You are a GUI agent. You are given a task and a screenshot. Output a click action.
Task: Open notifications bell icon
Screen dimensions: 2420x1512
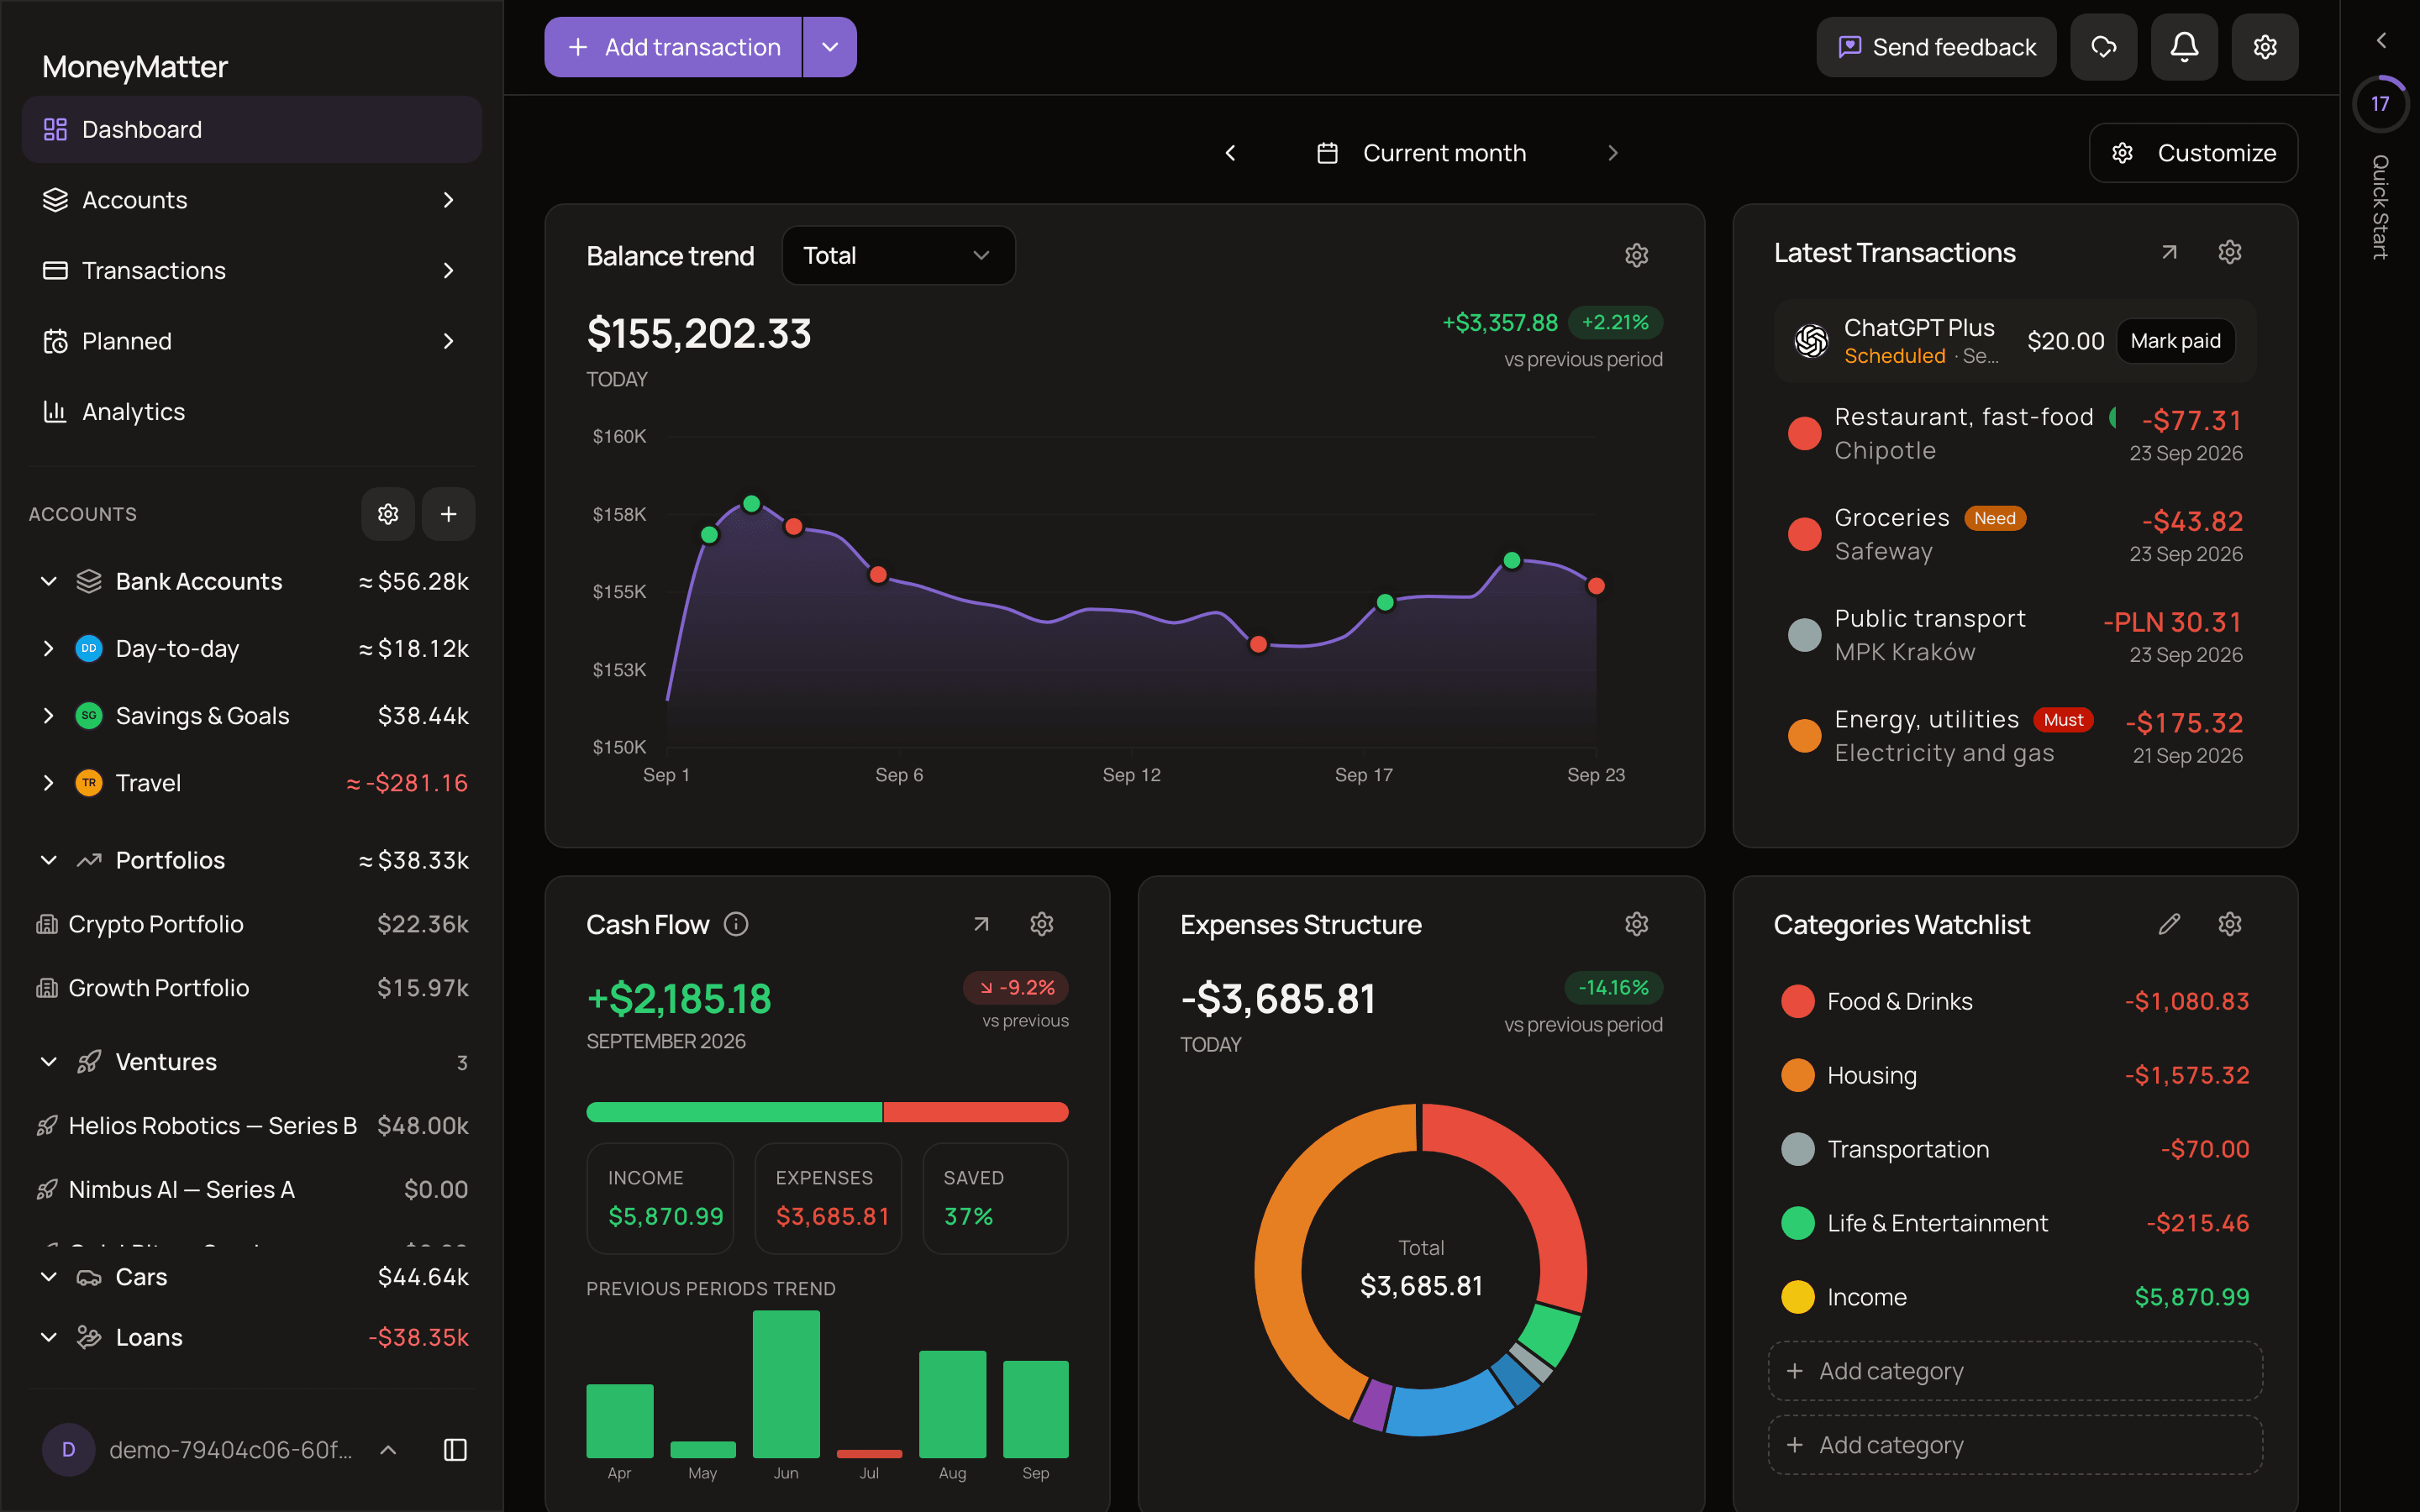(x=2184, y=47)
